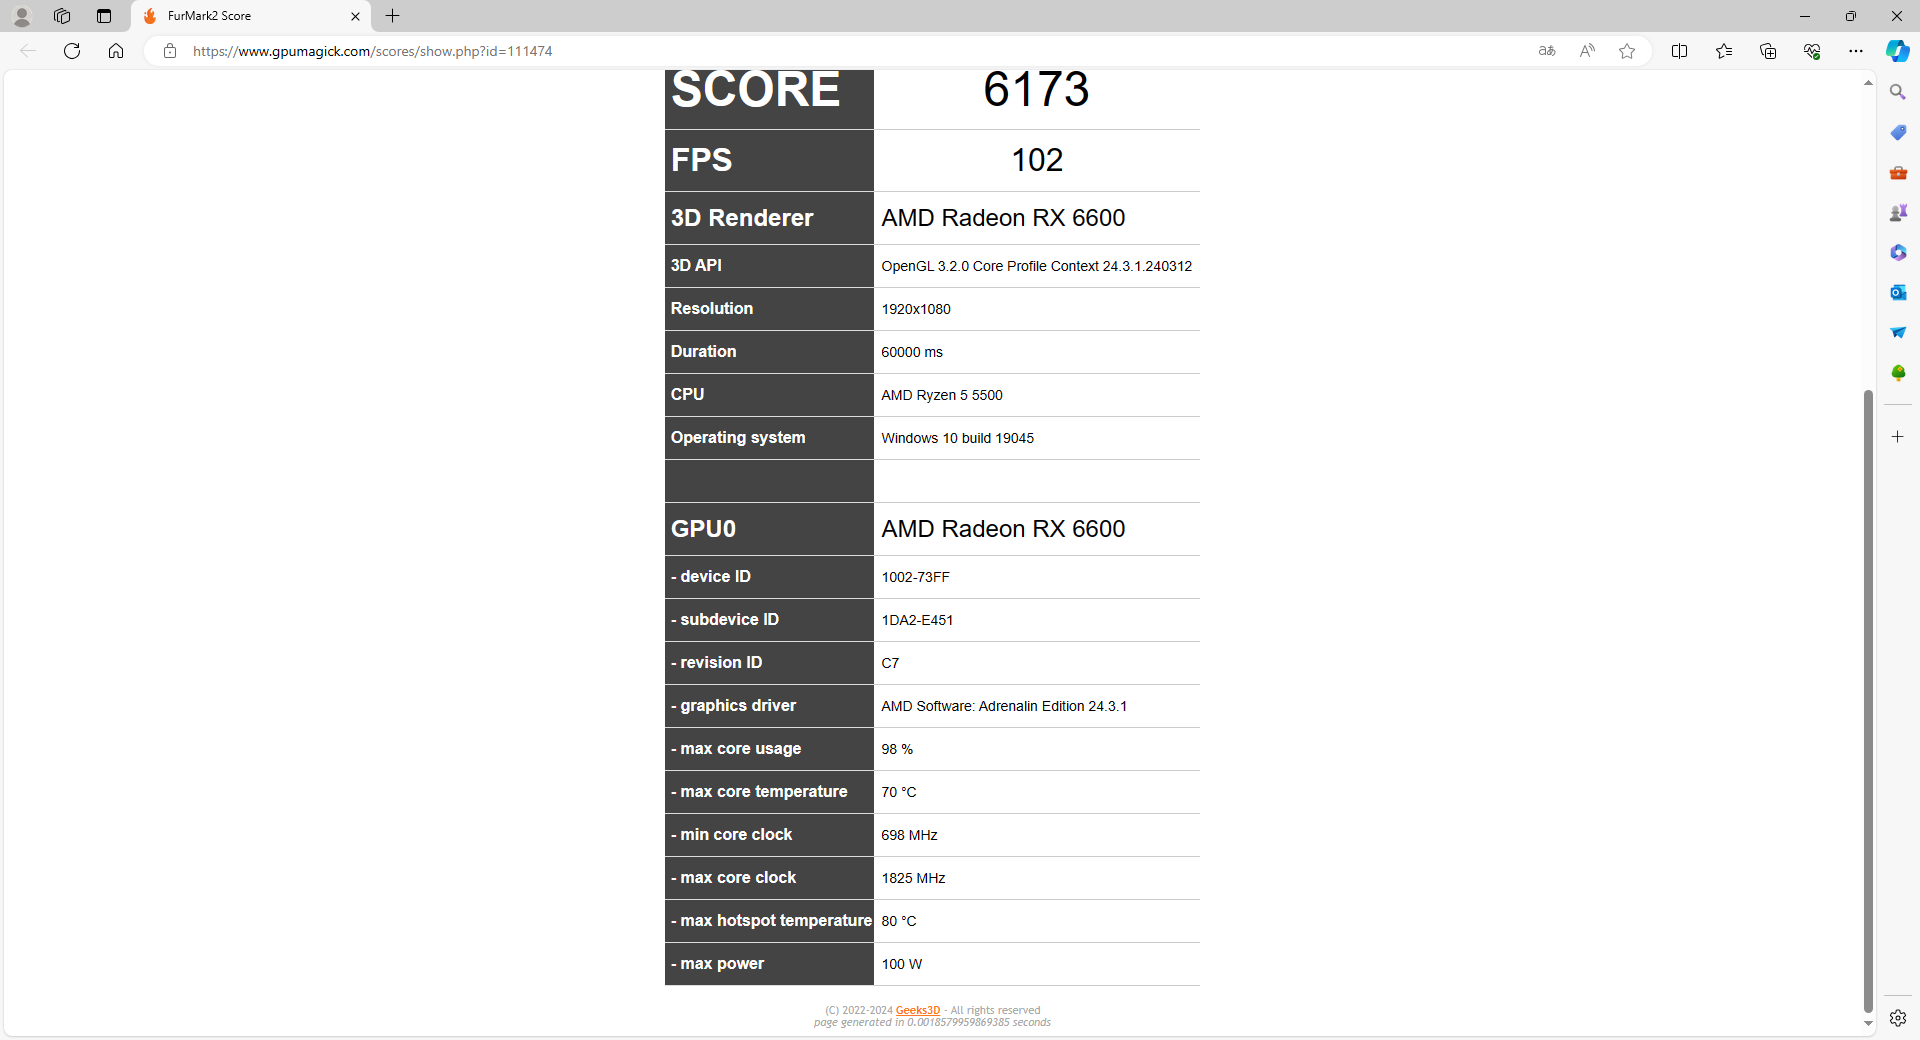Open the browser profile icon
Viewport: 1920px width, 1040px height.
tap(21, 16)
